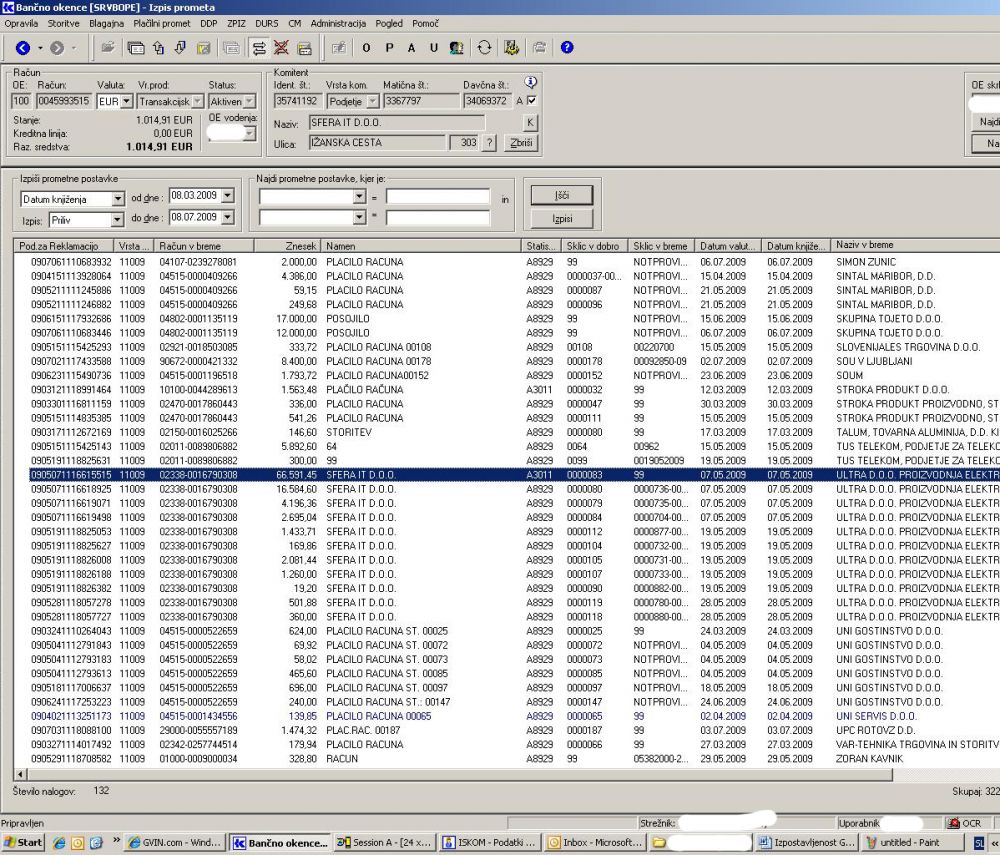
Task: Click the blue info icon in Komitent
Action: pyautogui.click(x=531, y=83)
